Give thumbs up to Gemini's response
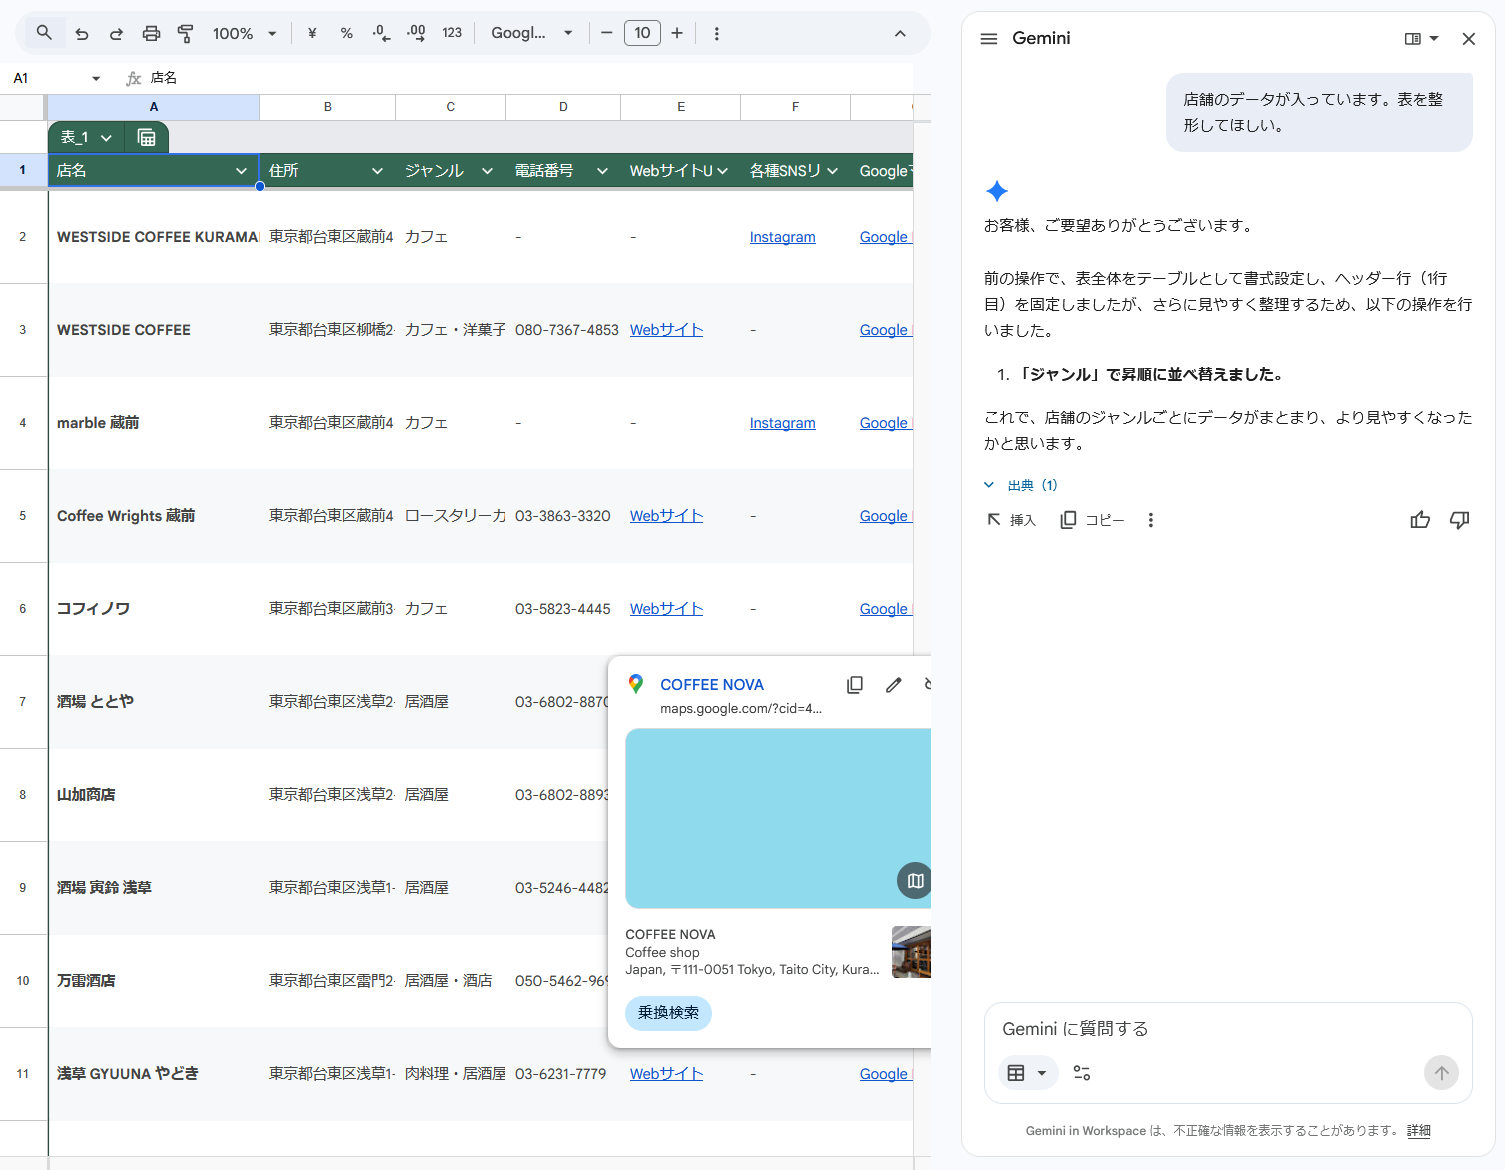The width and height of the screenshot is (1505, 1170). coord(1420,519)
